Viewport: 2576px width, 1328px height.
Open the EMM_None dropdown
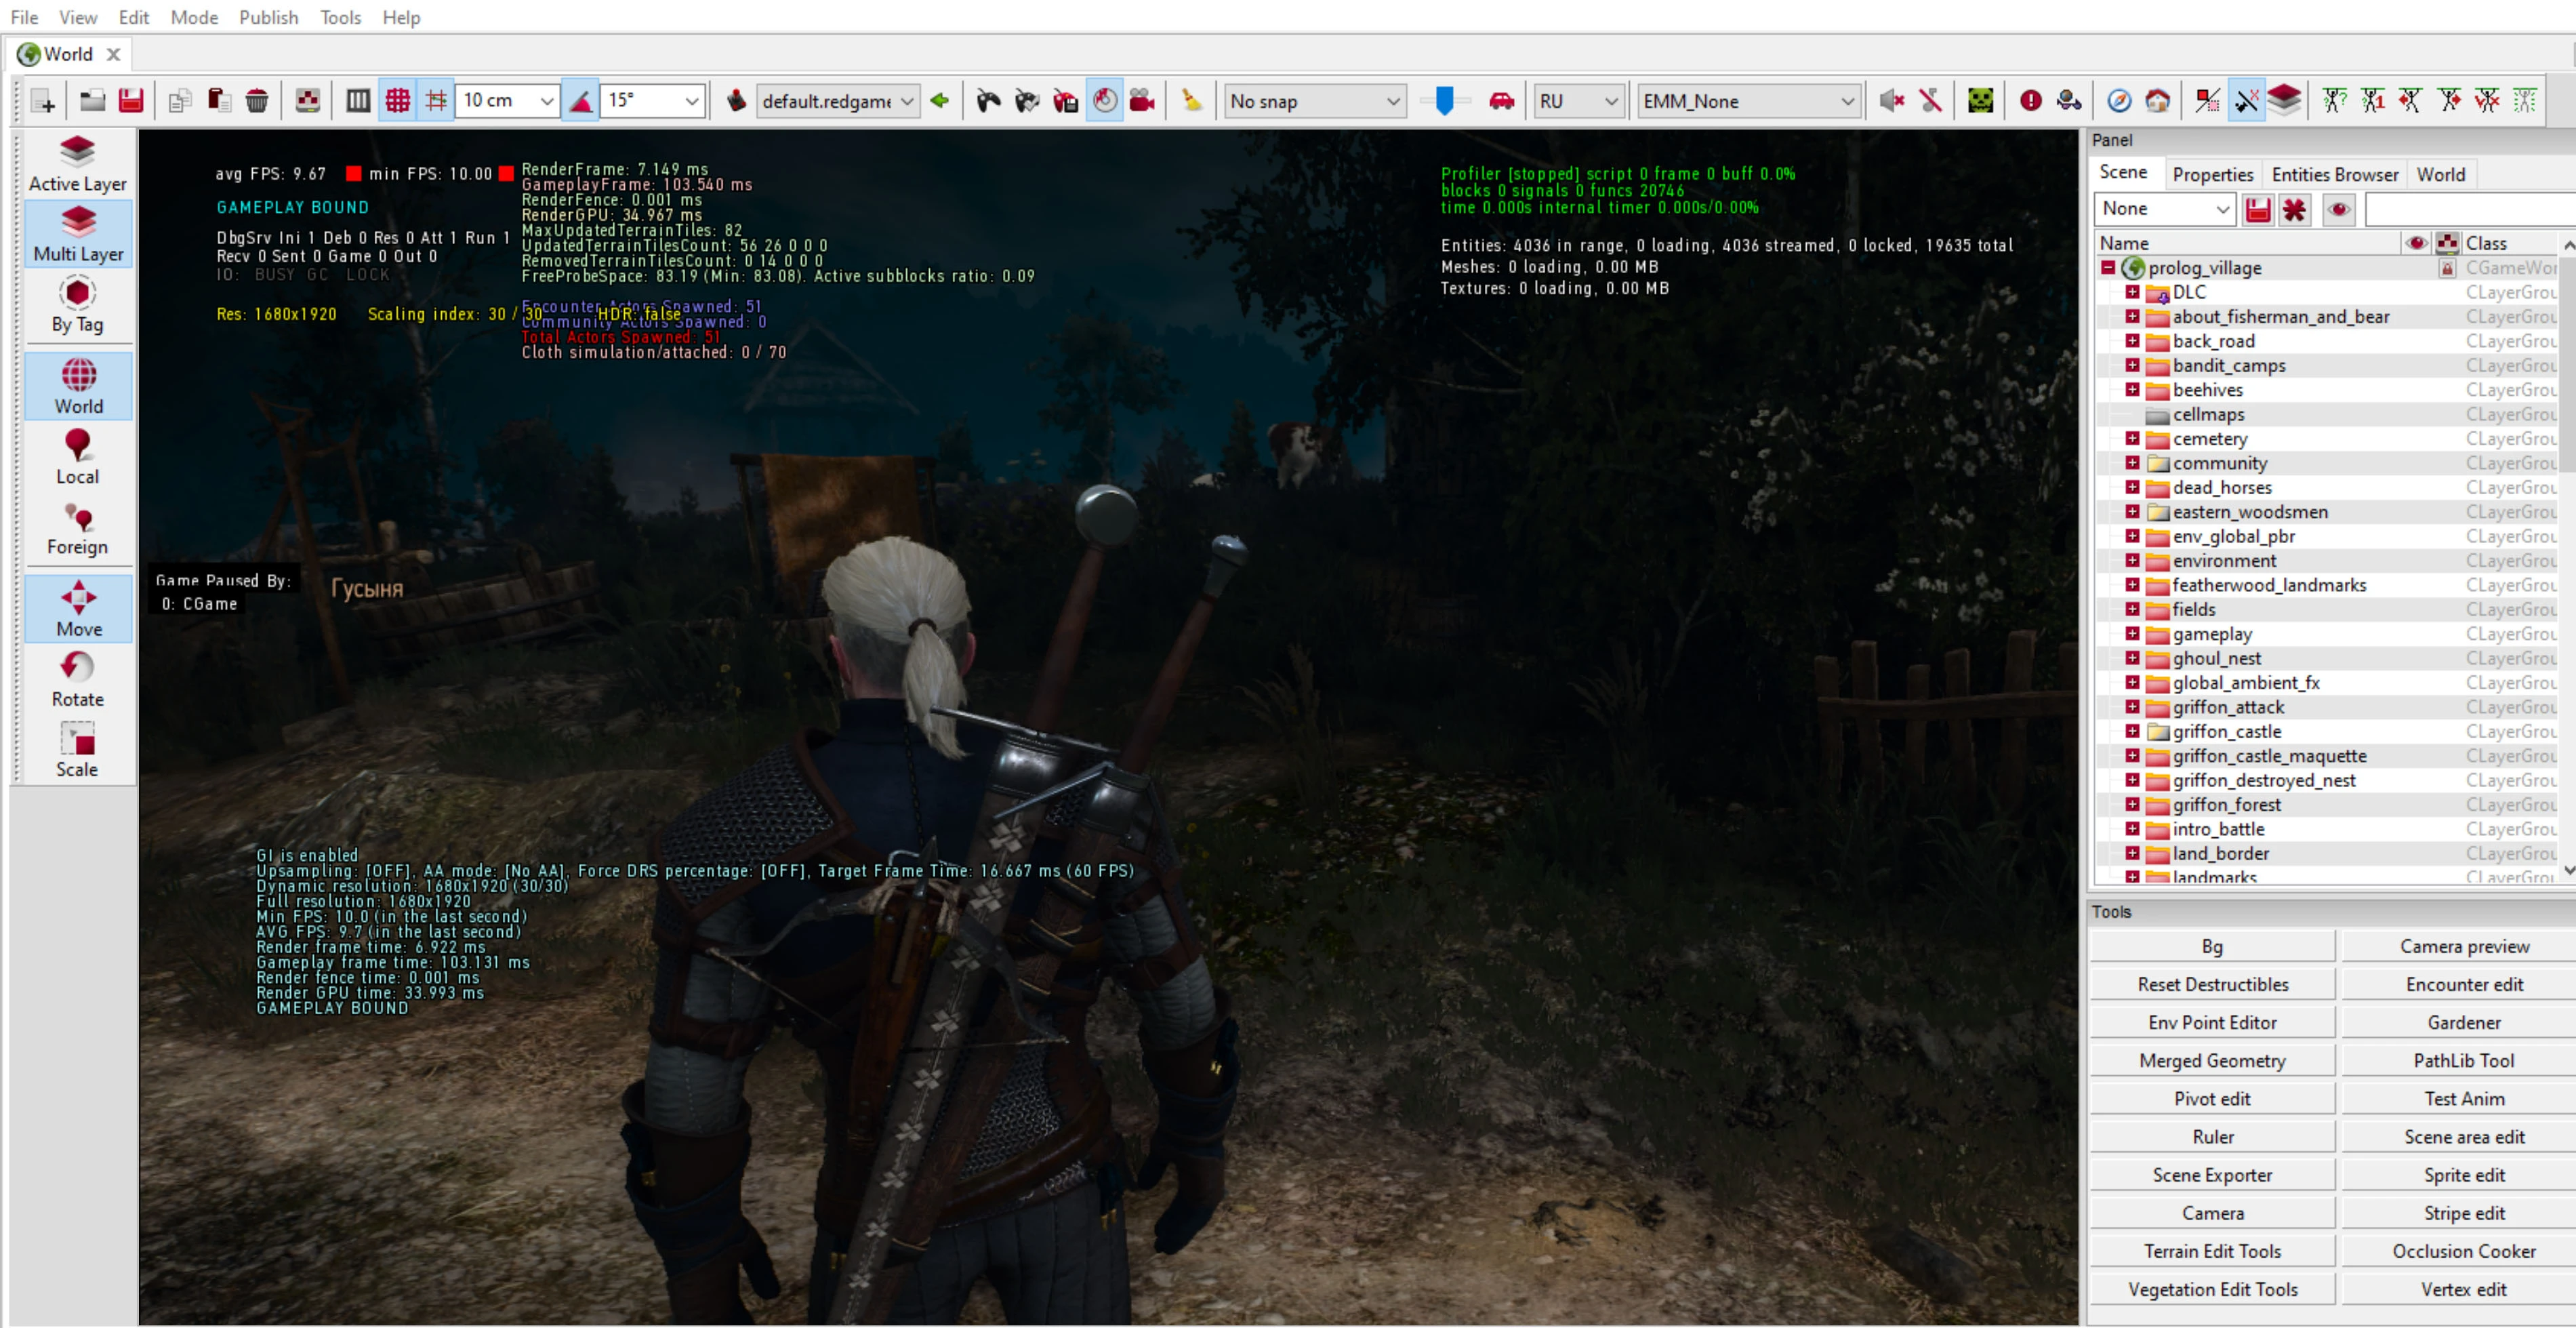(x=1847, y=101)
